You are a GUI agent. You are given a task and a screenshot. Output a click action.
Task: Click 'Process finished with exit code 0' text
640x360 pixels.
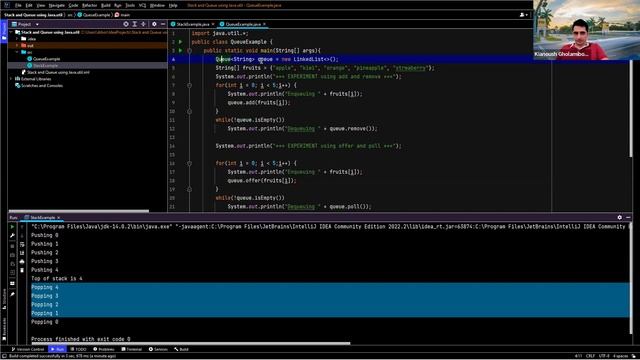[81, 339]
